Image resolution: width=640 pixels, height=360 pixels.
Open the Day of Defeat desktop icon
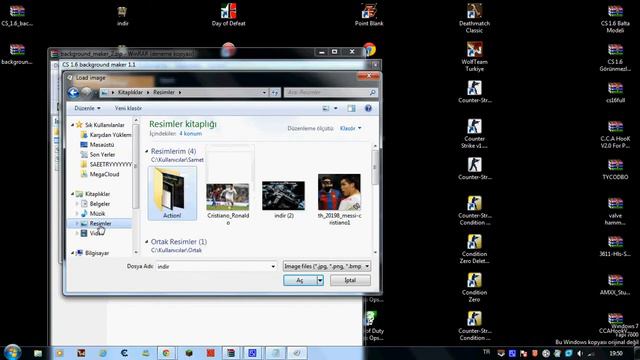point(228,15)
